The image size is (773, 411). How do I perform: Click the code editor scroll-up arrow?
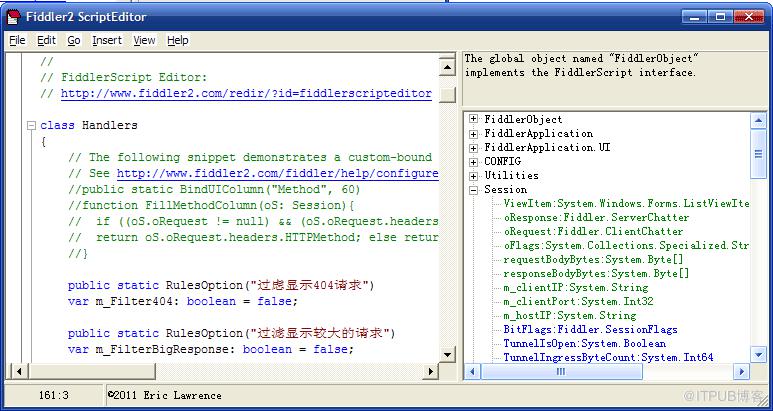pyautogui.click(x=447, y=67)
